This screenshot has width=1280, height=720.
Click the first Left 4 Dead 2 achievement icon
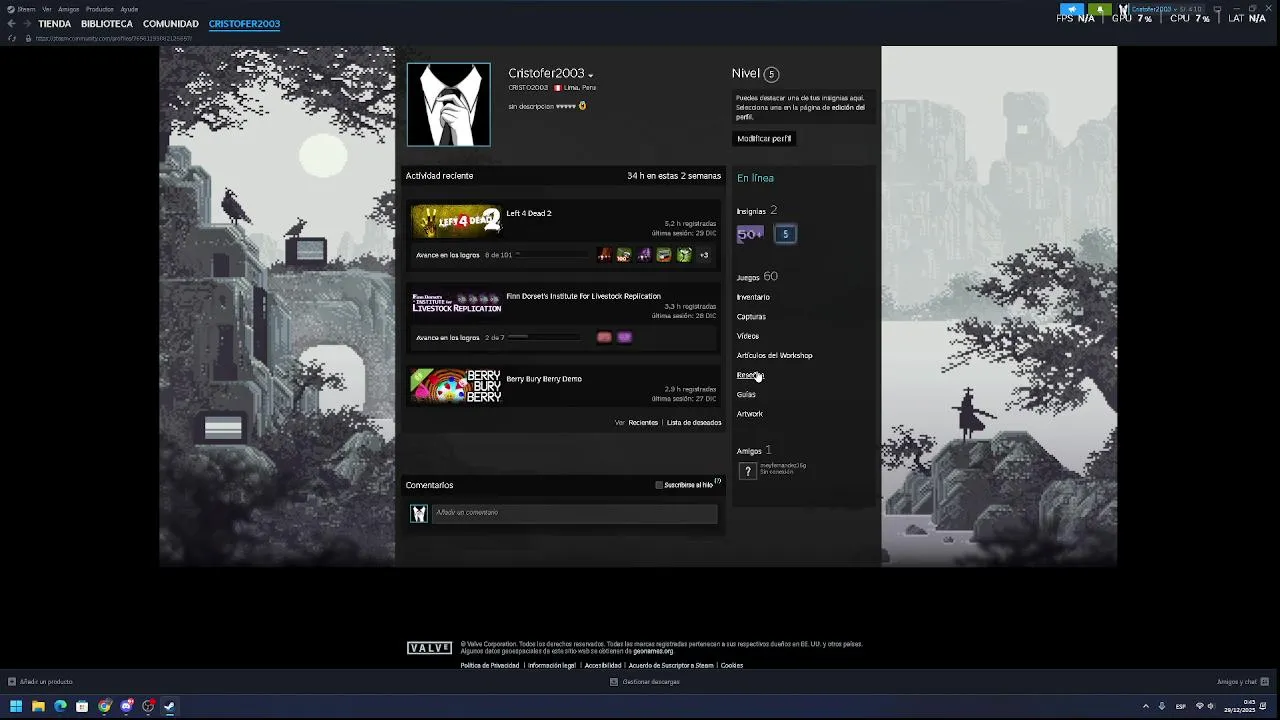point(604,255)
